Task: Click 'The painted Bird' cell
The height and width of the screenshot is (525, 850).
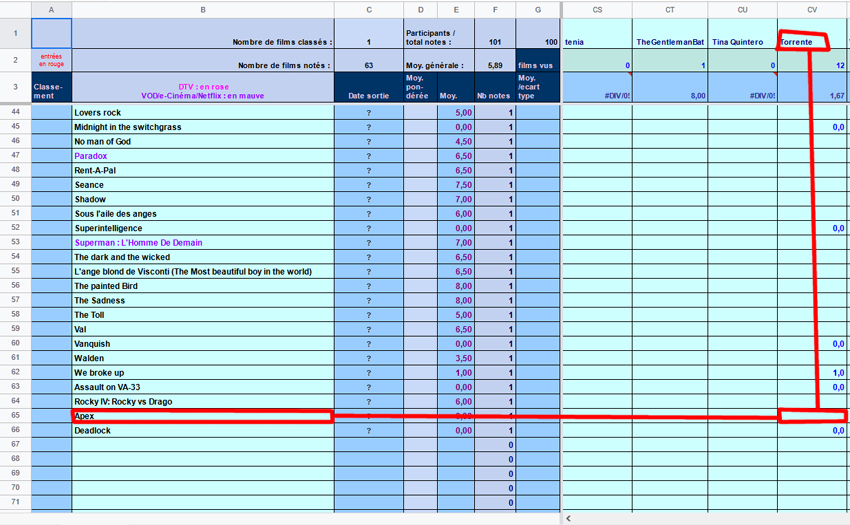Action: (x=203, y=286)
